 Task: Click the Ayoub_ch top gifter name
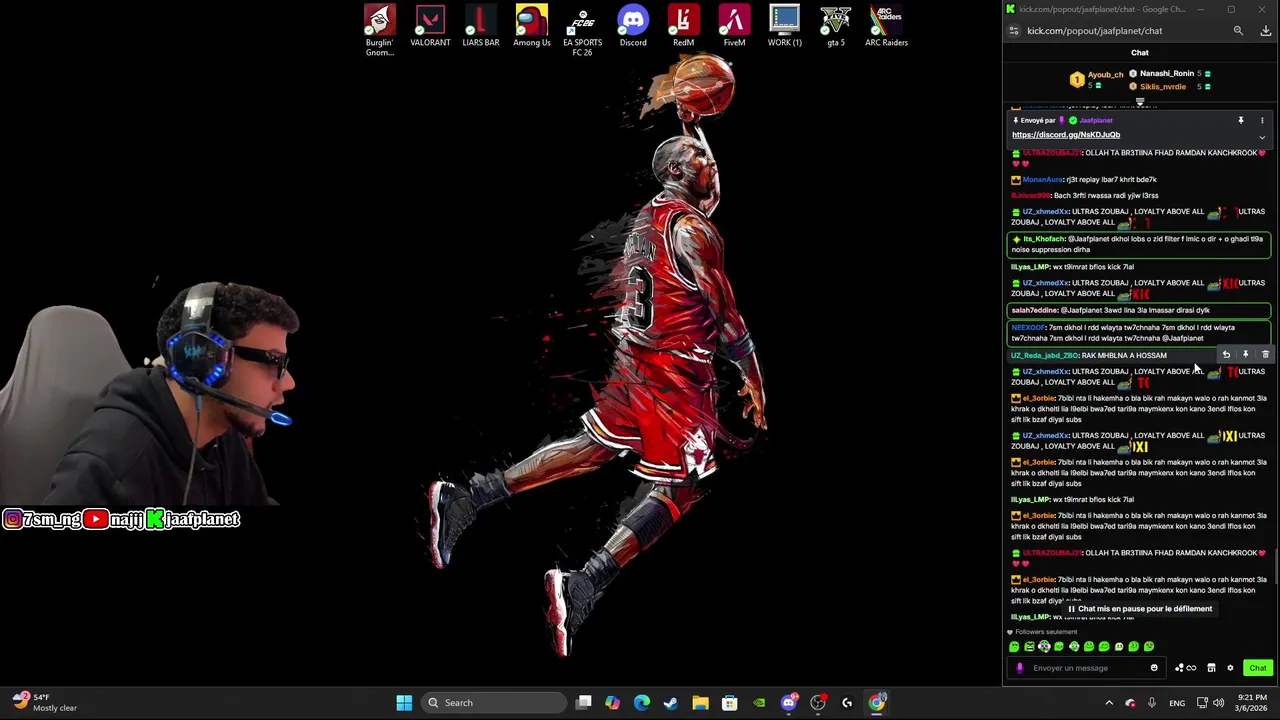tap(1105, 75)
